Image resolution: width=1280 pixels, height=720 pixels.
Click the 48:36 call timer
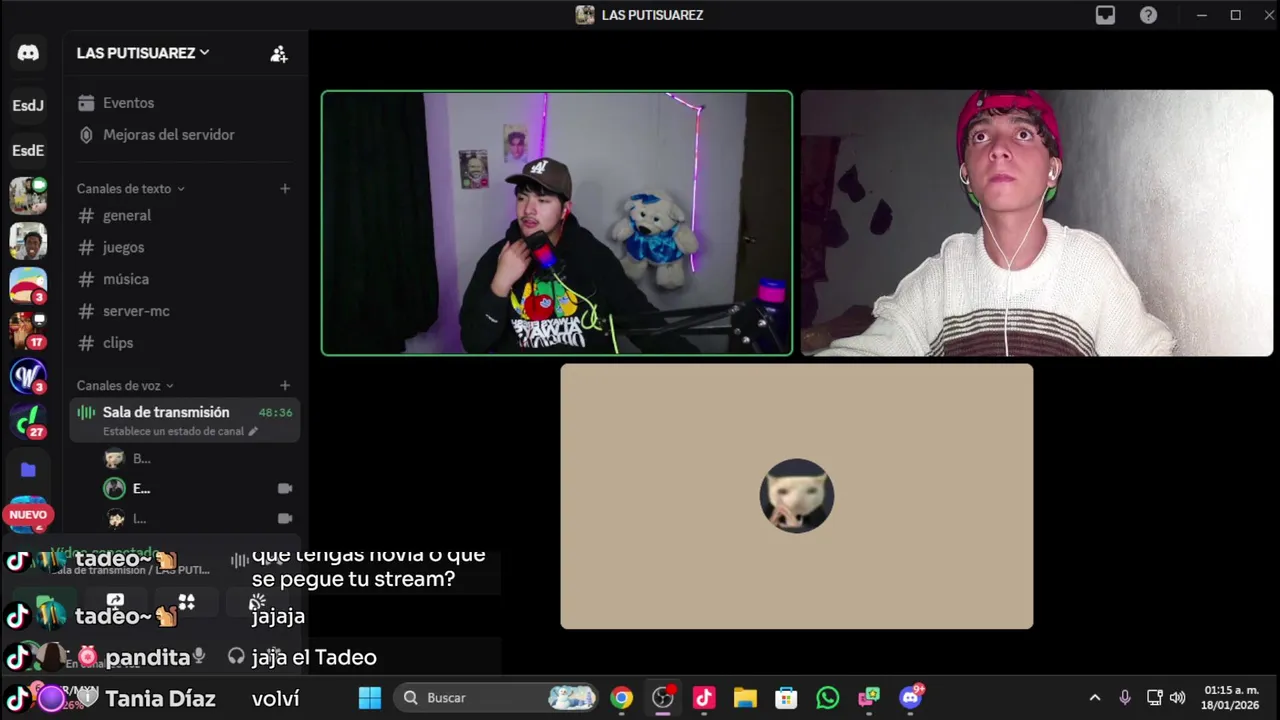[x=275, y=412]
